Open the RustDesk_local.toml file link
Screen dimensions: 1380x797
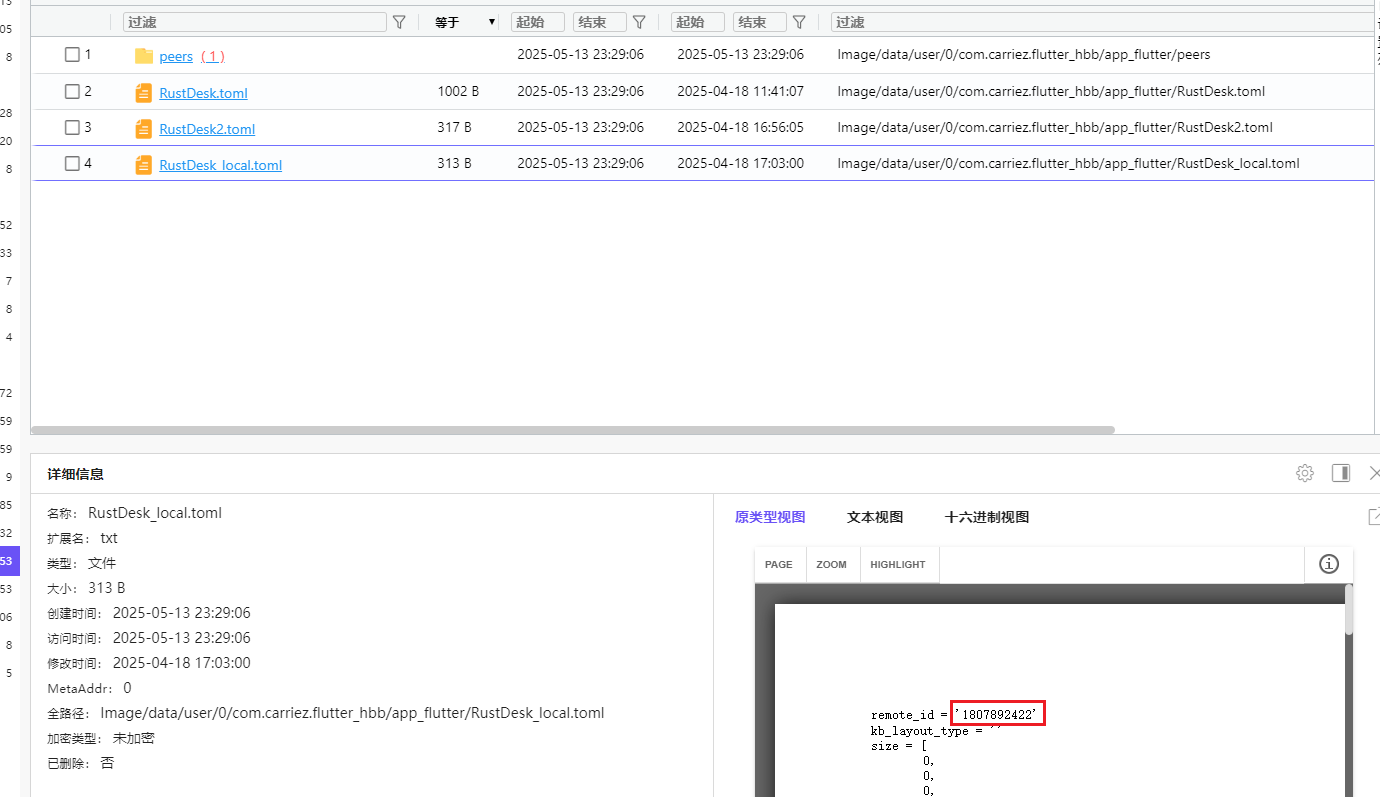(220, 165)
